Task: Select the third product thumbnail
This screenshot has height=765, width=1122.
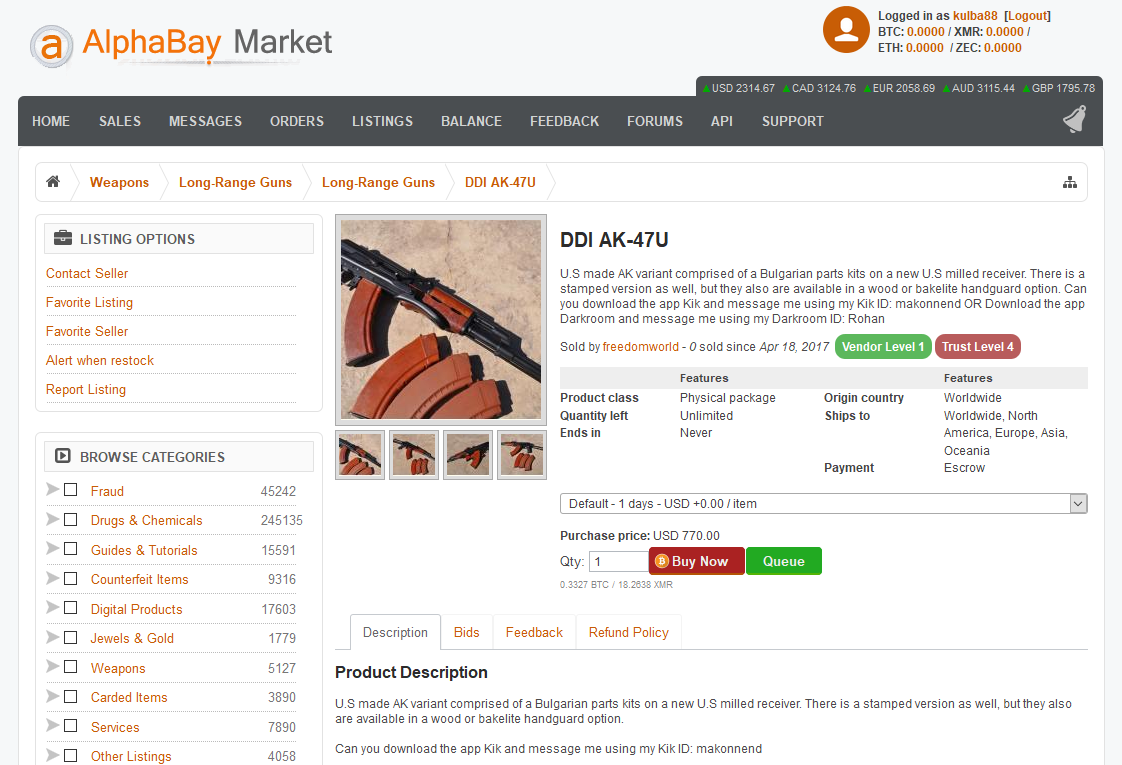Action: coord(468,454)
